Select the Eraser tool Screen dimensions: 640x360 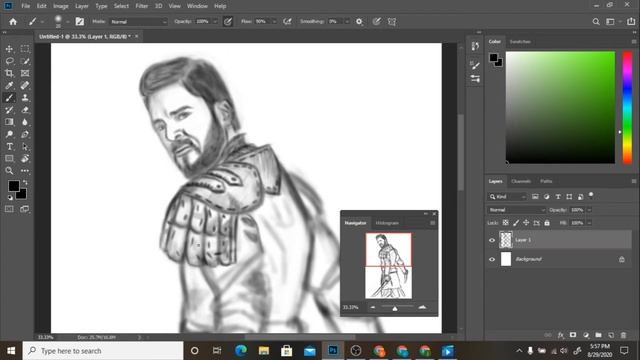[25, 110]
